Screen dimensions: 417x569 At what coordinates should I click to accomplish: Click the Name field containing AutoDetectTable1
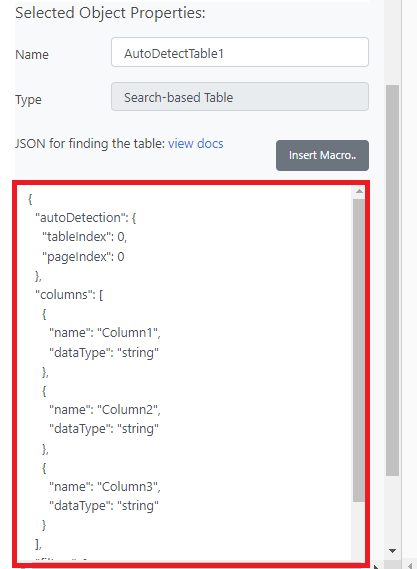point(240,52)
